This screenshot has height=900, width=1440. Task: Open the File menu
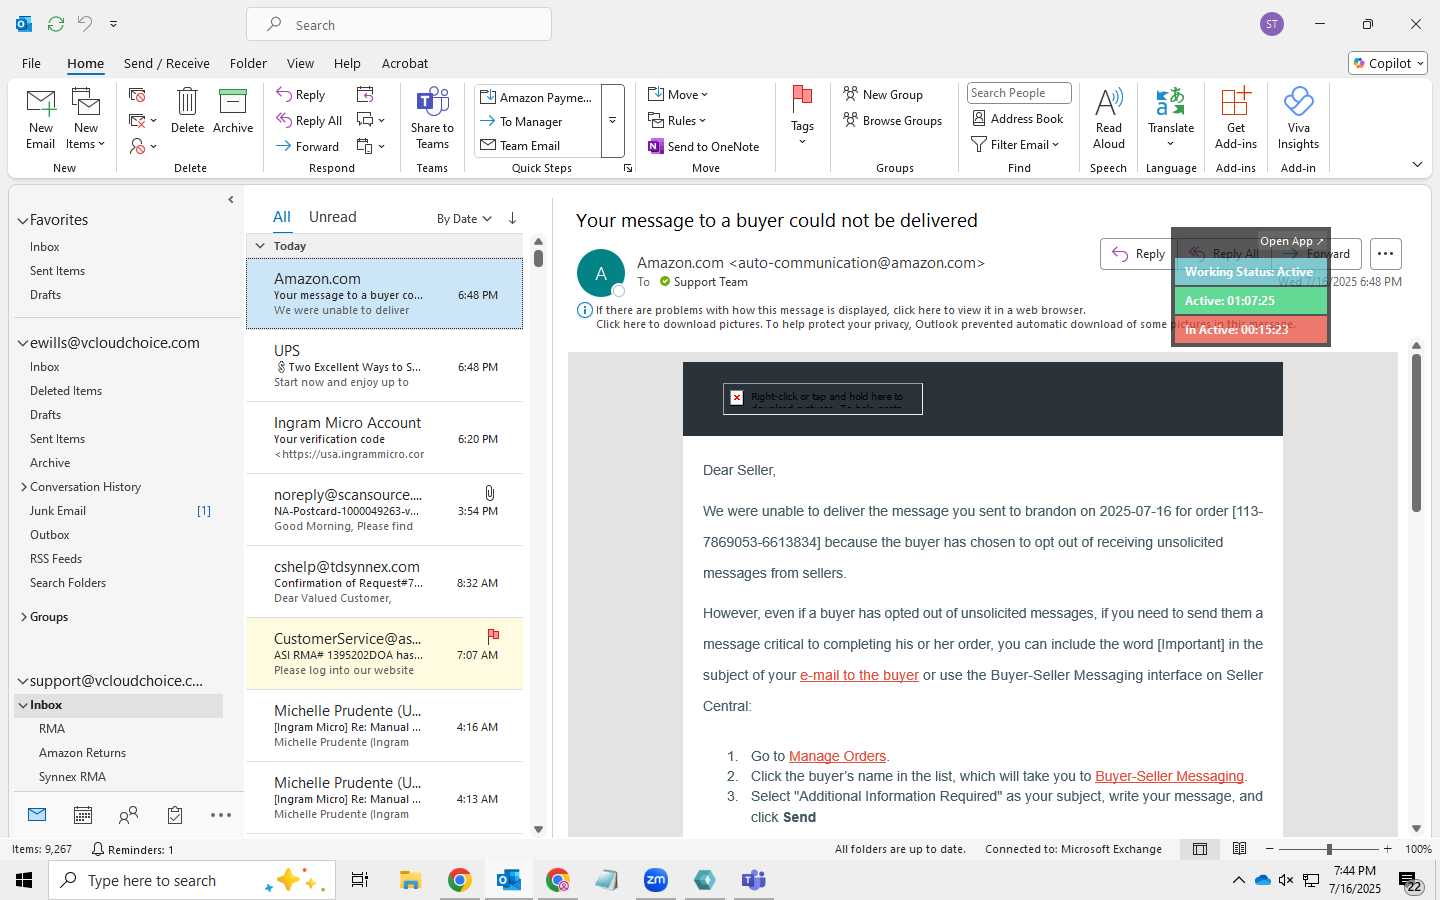tap(31, 63)
